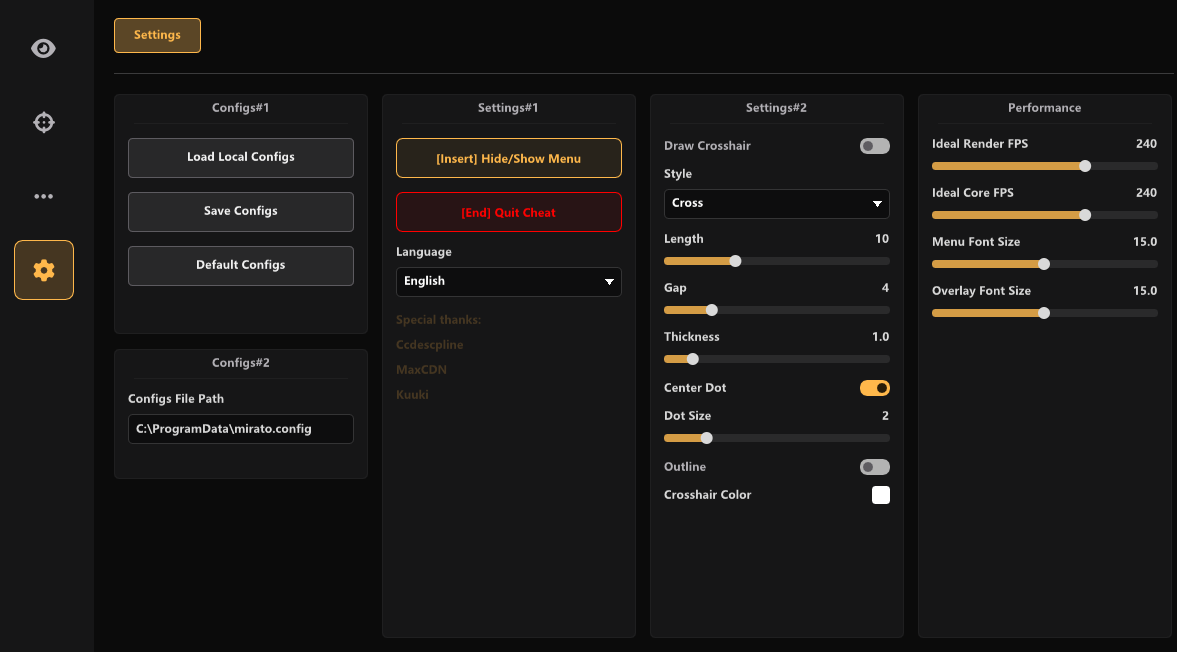Open the three-dots misc sidebar icon
The width and height of the screenshot is (1177, 652).
click(x=44, y=197)
